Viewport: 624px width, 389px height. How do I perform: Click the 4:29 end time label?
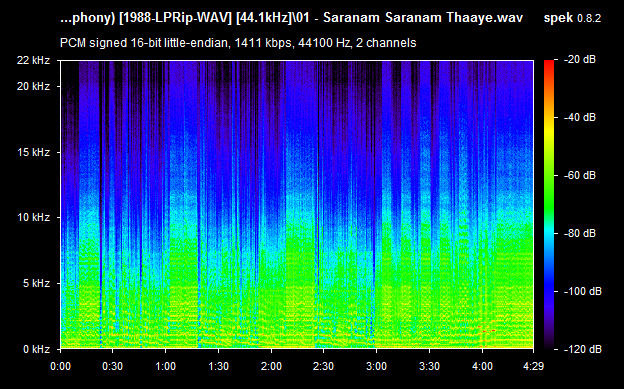[x=533, y=366]
